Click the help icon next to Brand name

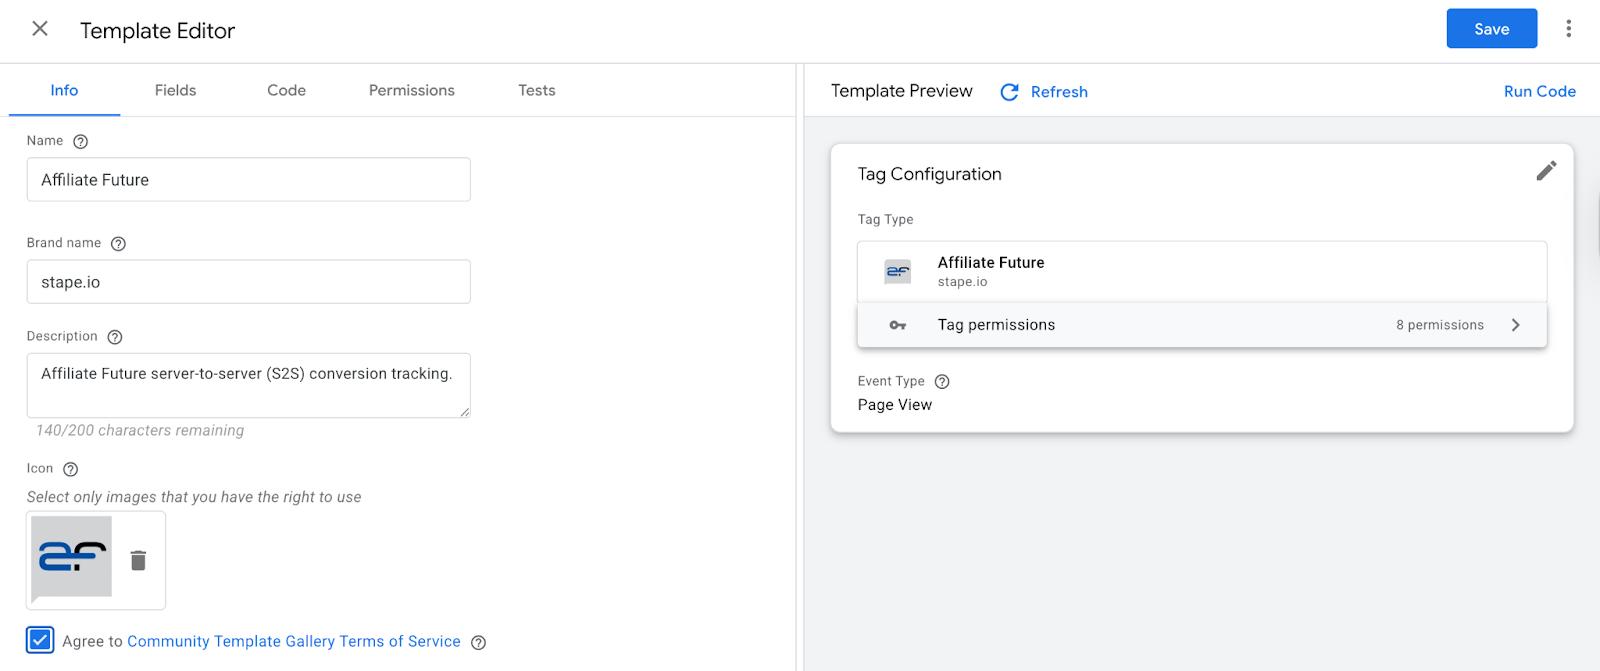pyautogui.click(x=118, y=244)
